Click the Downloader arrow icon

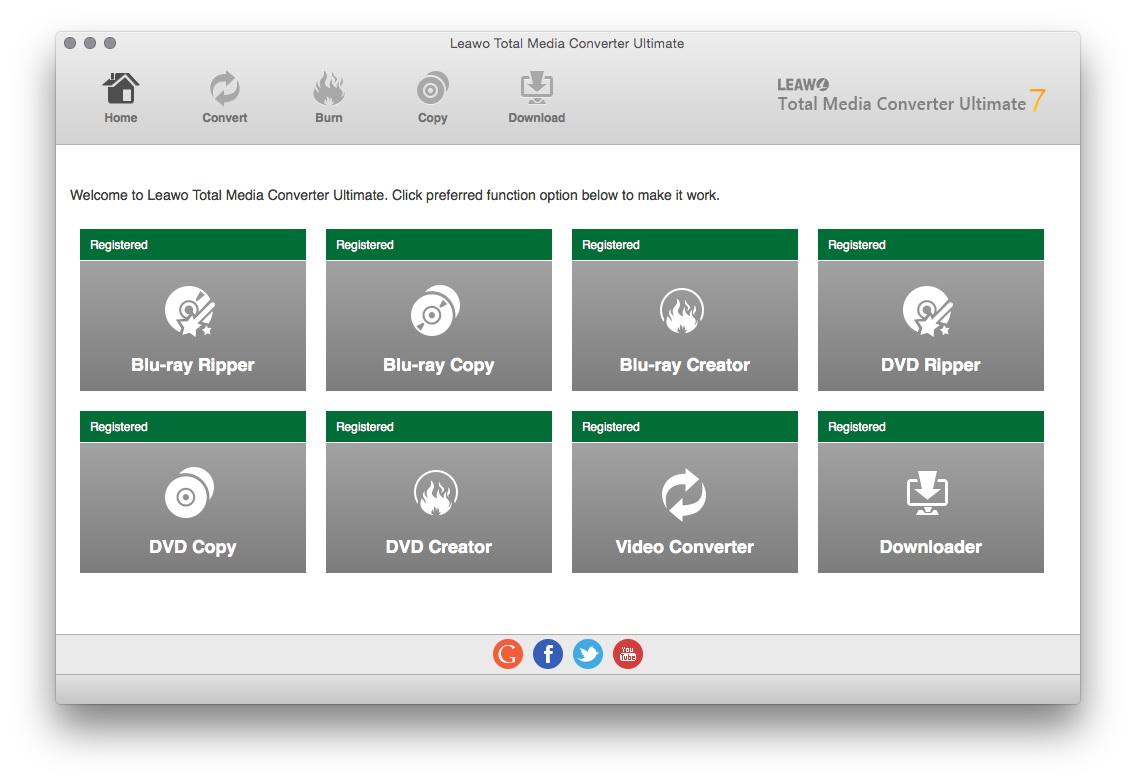click(927, 493)
